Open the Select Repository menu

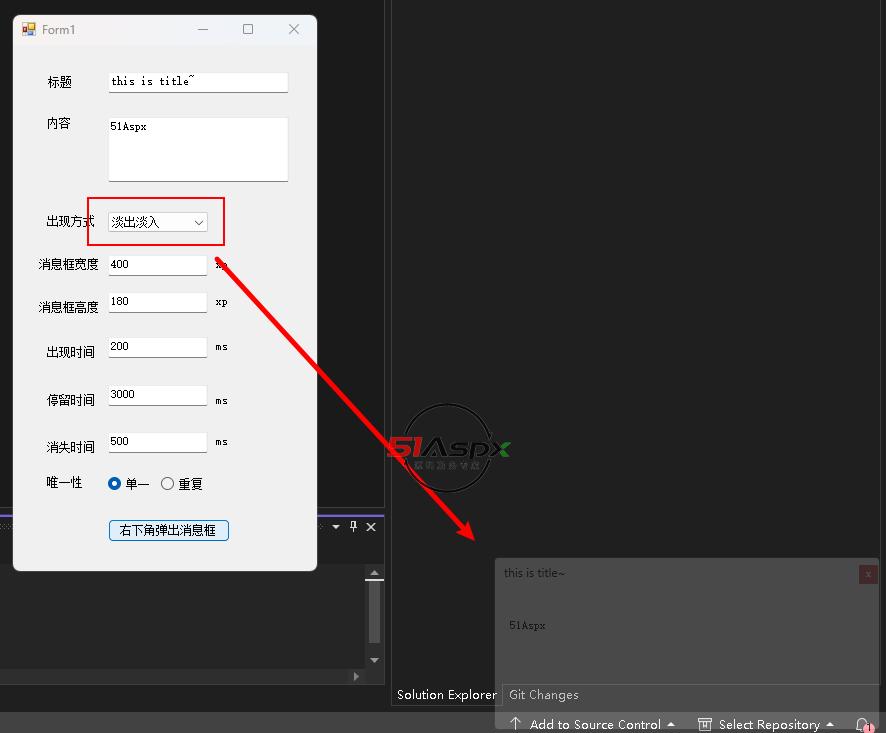766,724
